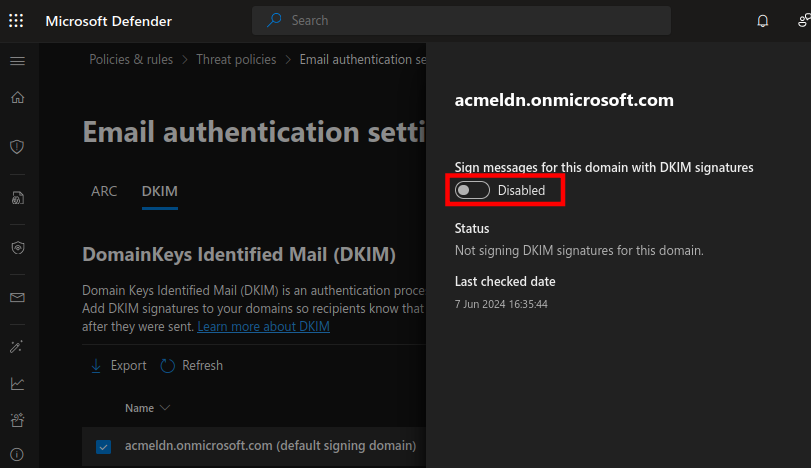Navigate to Threat policies breadcrumb
This screenshot has height=468, width=811.
pos(236,60)
